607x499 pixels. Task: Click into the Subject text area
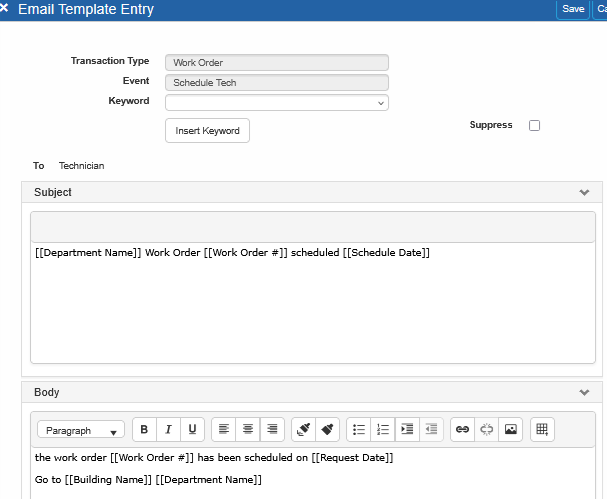click(x=312, y=300)
